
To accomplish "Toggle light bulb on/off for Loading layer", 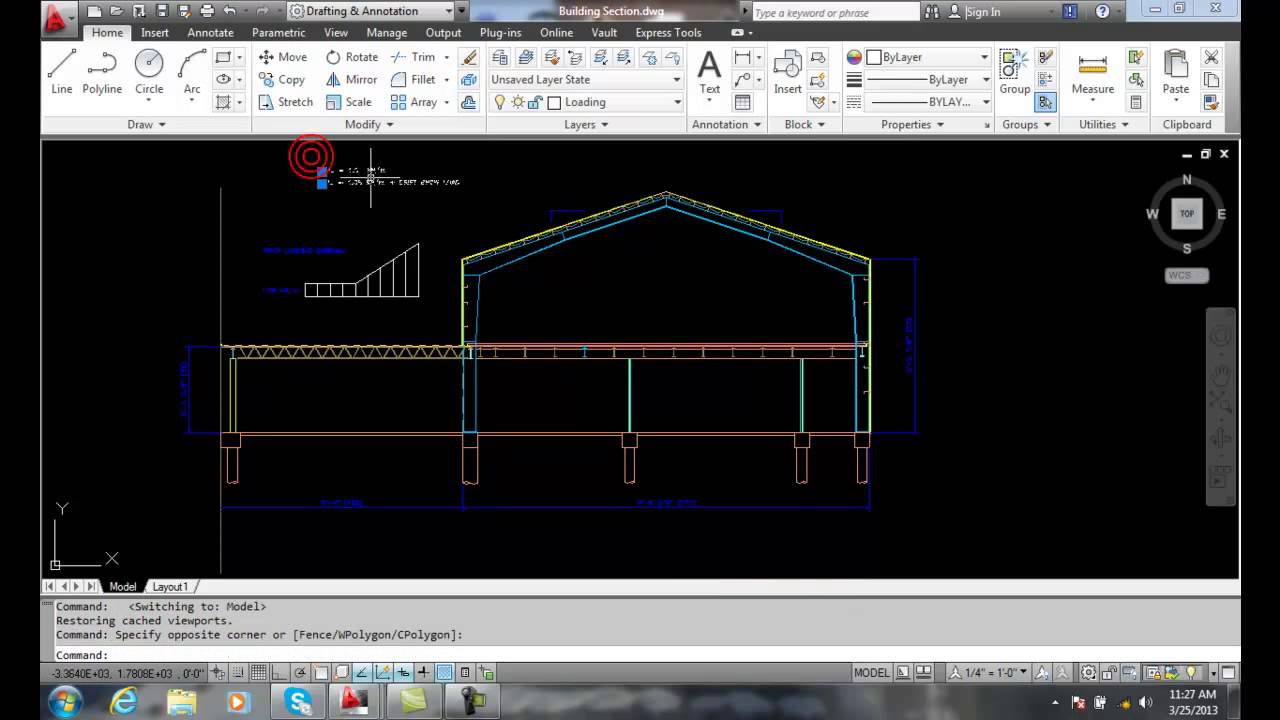I will pos(500,102).
